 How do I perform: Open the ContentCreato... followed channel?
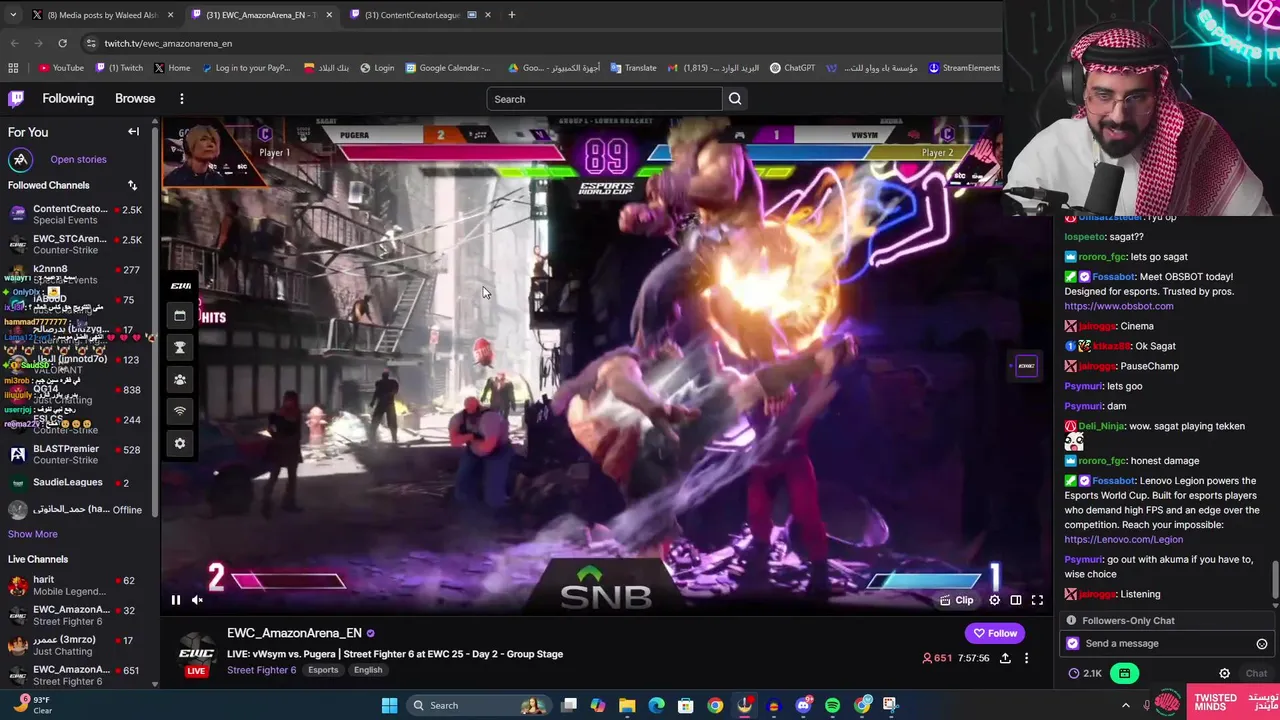pos(78,214)
